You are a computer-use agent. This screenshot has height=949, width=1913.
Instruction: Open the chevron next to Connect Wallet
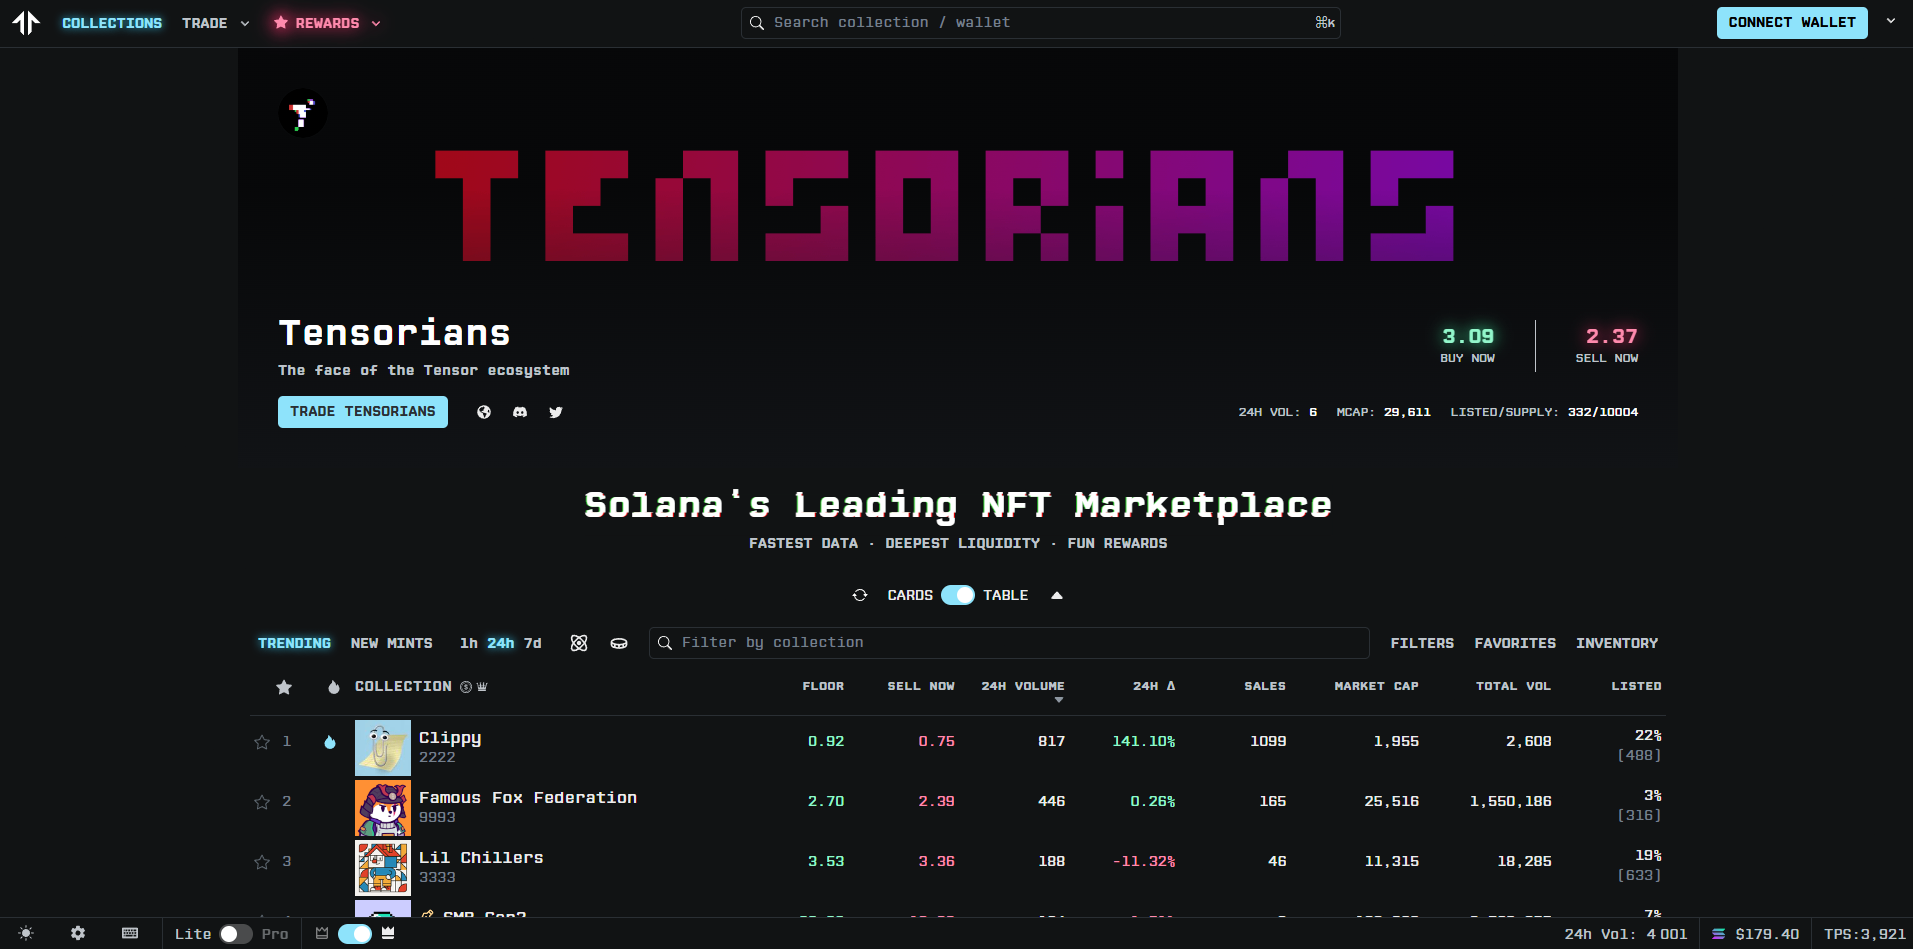point(1890,21)
